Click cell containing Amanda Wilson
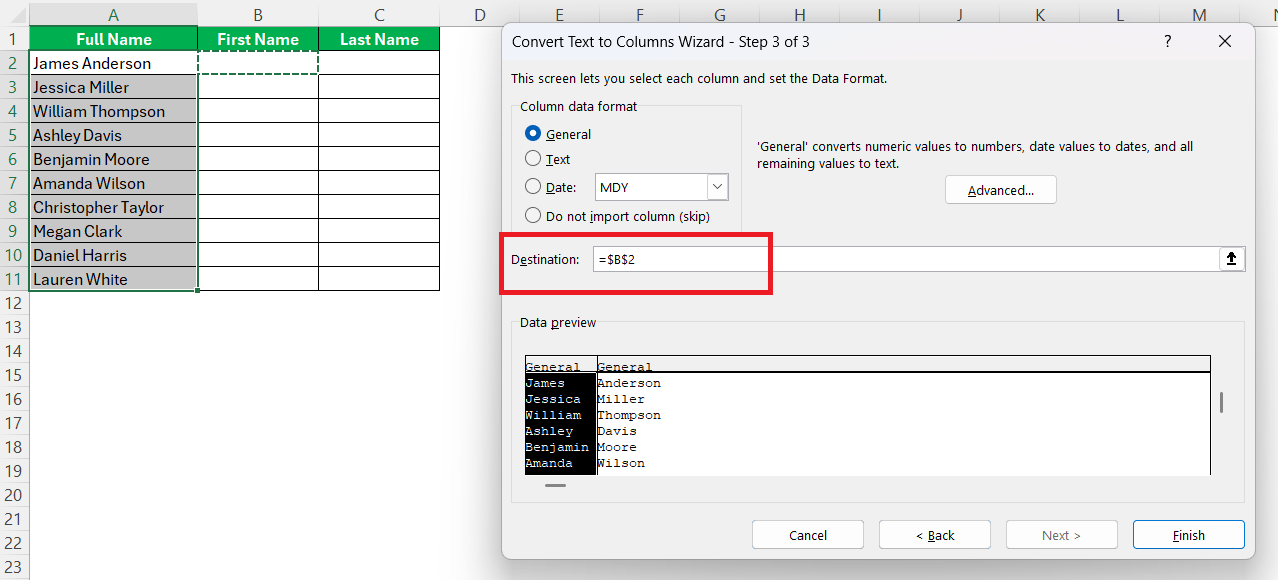Viewport: 1278px width, 580px height. click(x=114, y=183)
